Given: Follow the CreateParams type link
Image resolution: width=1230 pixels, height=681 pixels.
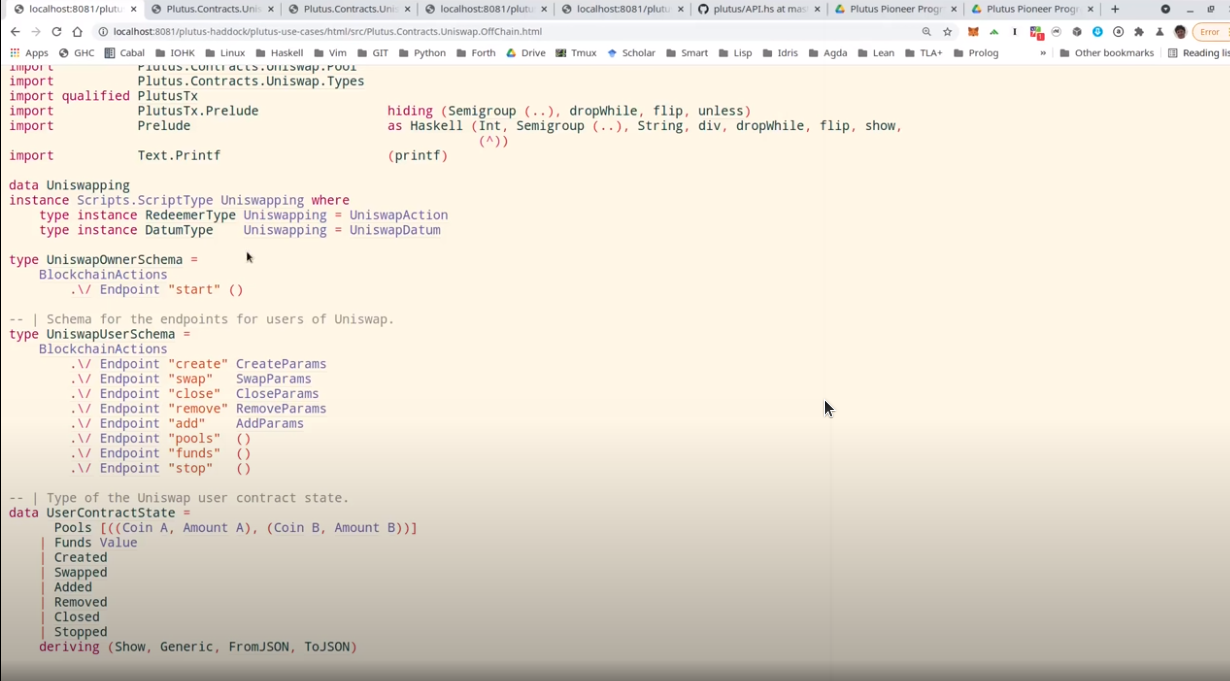Looking at the screenshot, I should [281, 364].
